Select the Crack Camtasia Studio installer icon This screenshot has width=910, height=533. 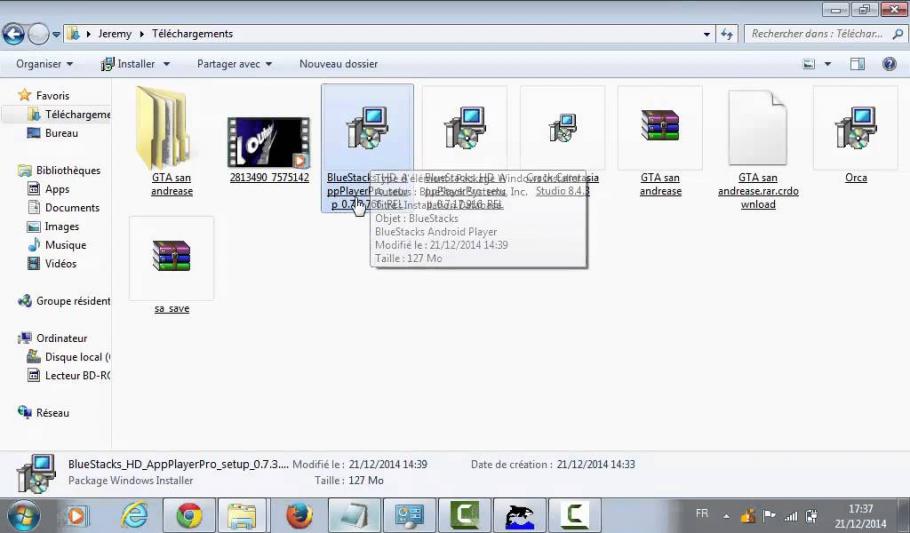[x=562, y=128]
